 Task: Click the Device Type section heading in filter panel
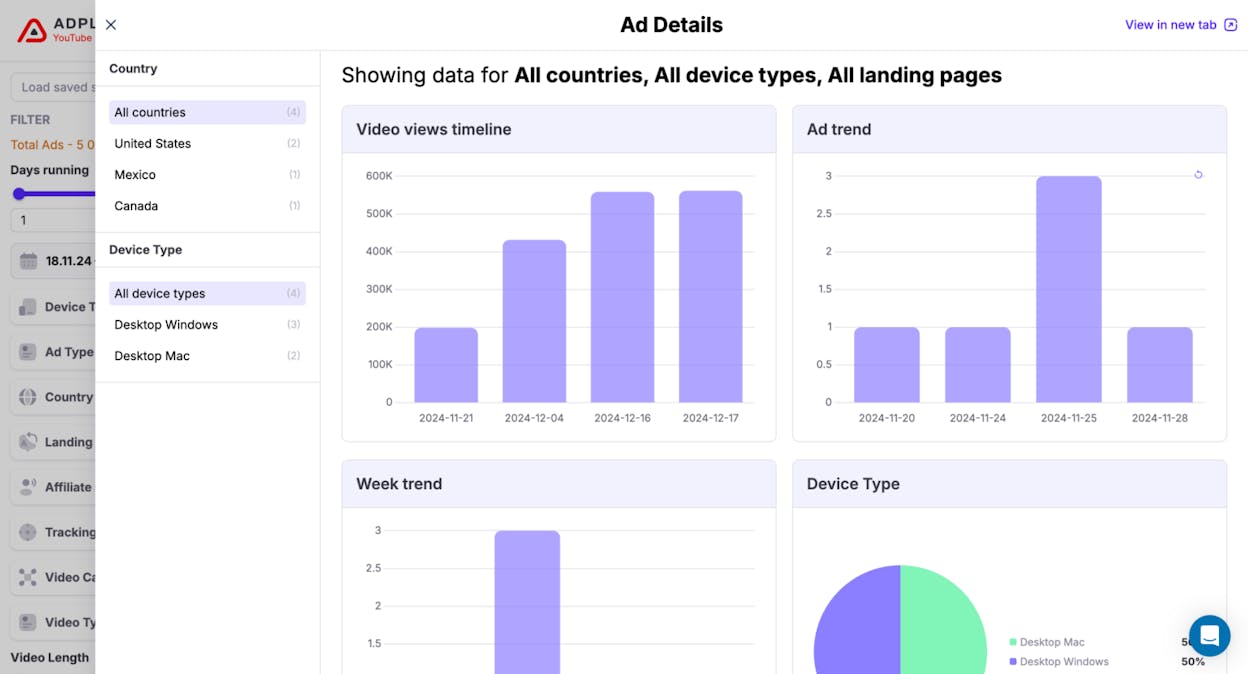145,249
